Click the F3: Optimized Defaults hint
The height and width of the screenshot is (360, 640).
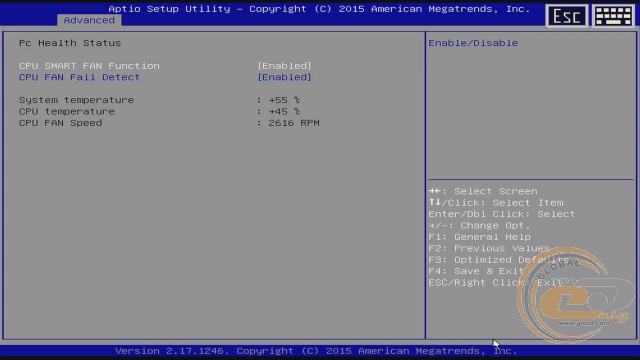pyautogui.click(x=499, y=260)
